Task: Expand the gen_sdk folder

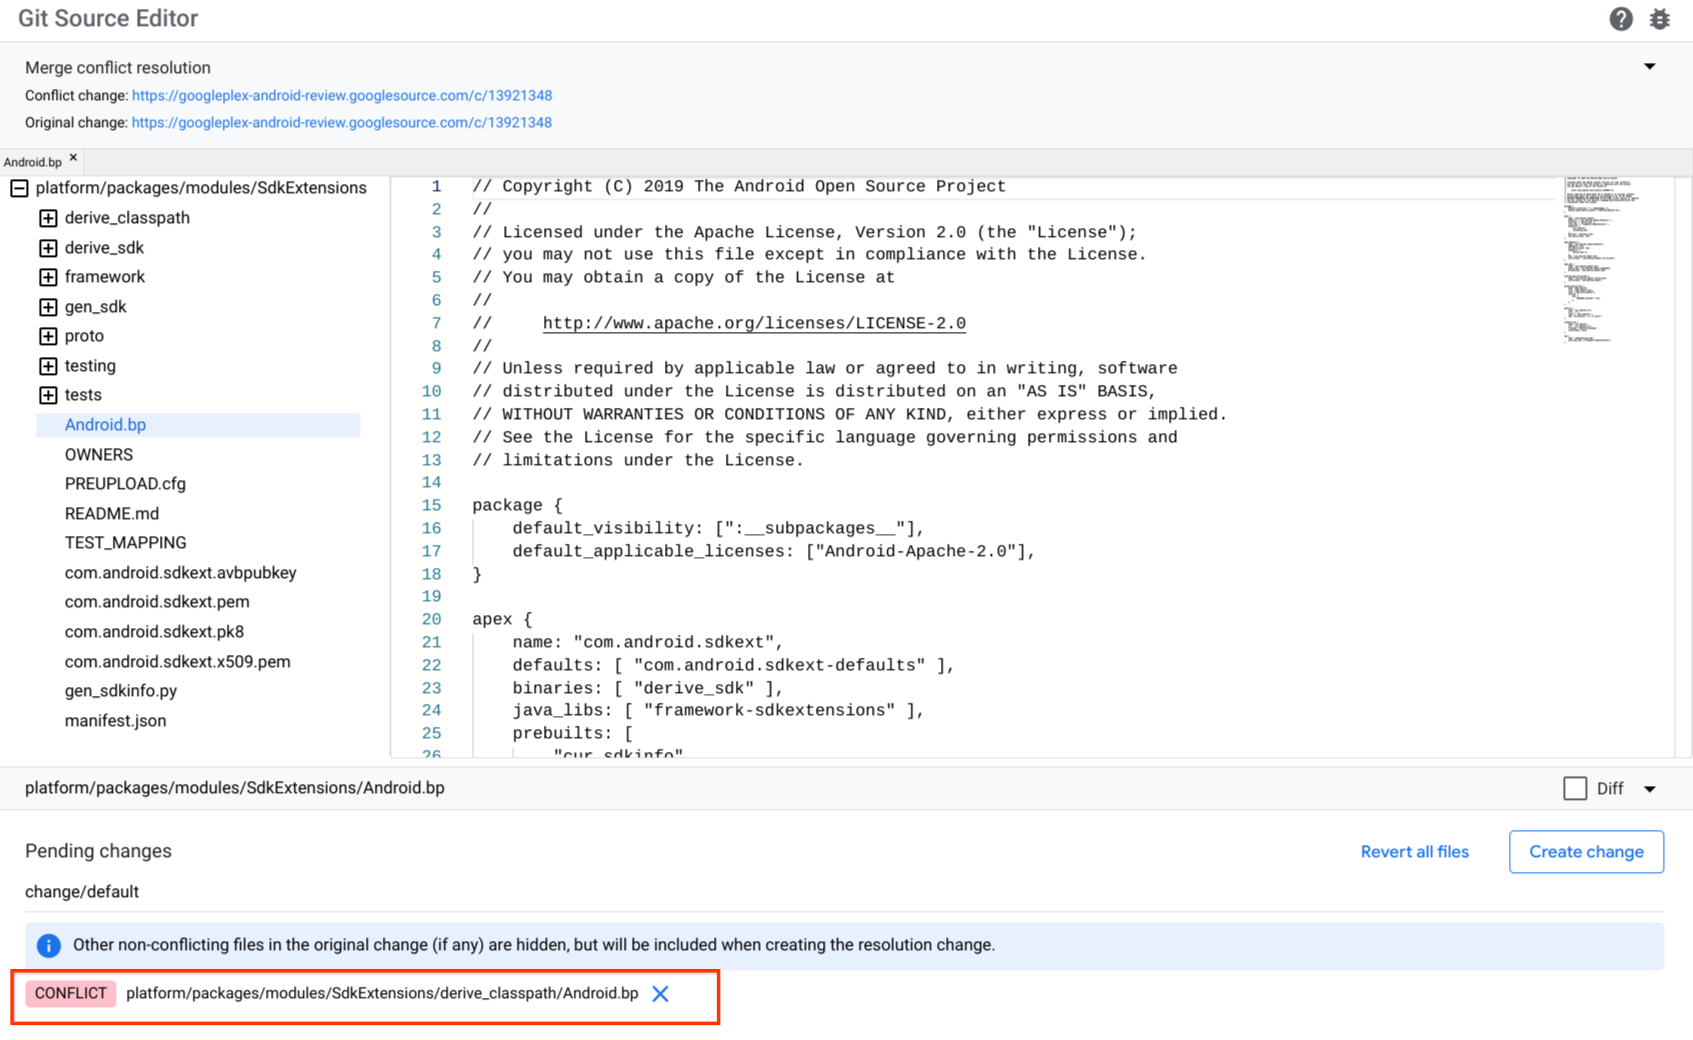Action: click(x=47, y=307)
